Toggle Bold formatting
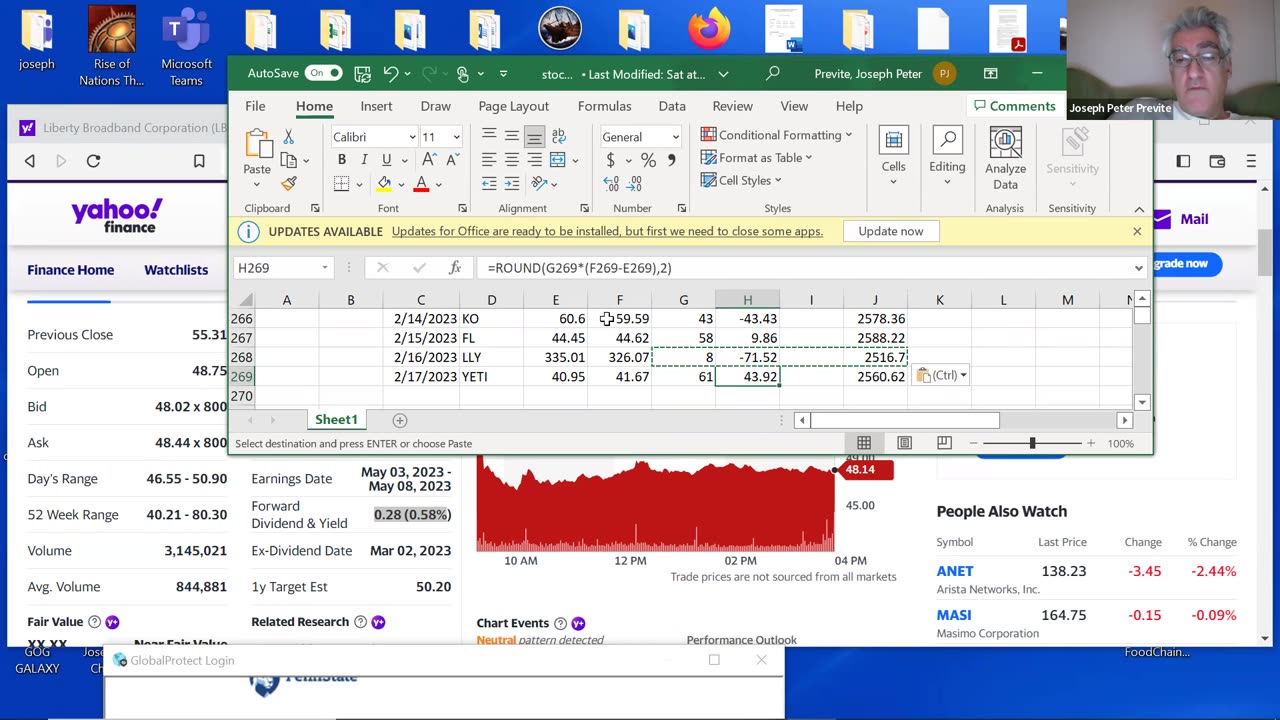 [x=342, y=160]
